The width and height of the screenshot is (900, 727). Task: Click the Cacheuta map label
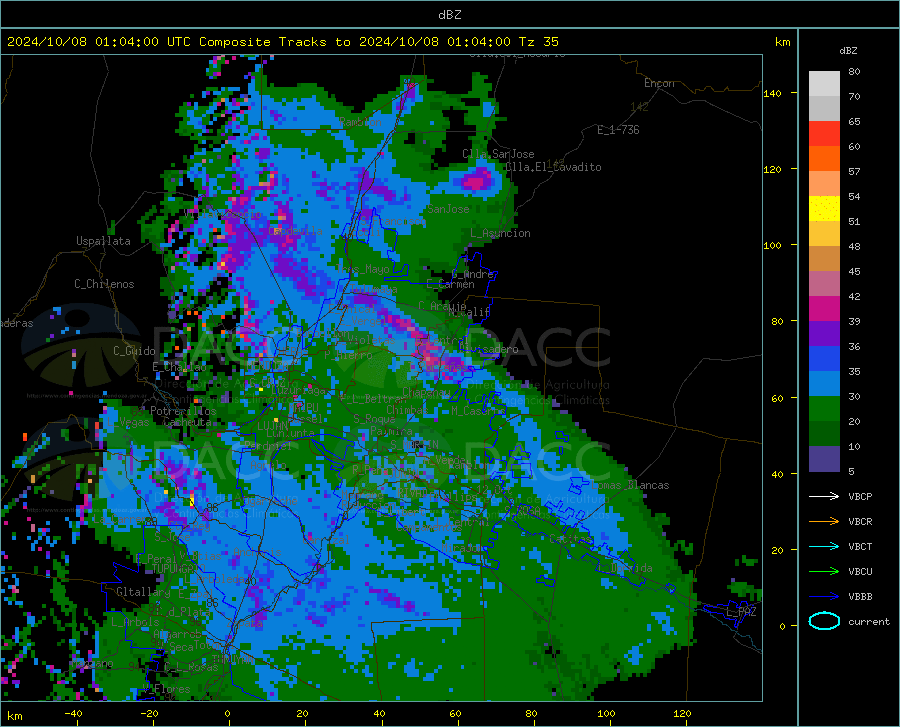click(187, 422)
